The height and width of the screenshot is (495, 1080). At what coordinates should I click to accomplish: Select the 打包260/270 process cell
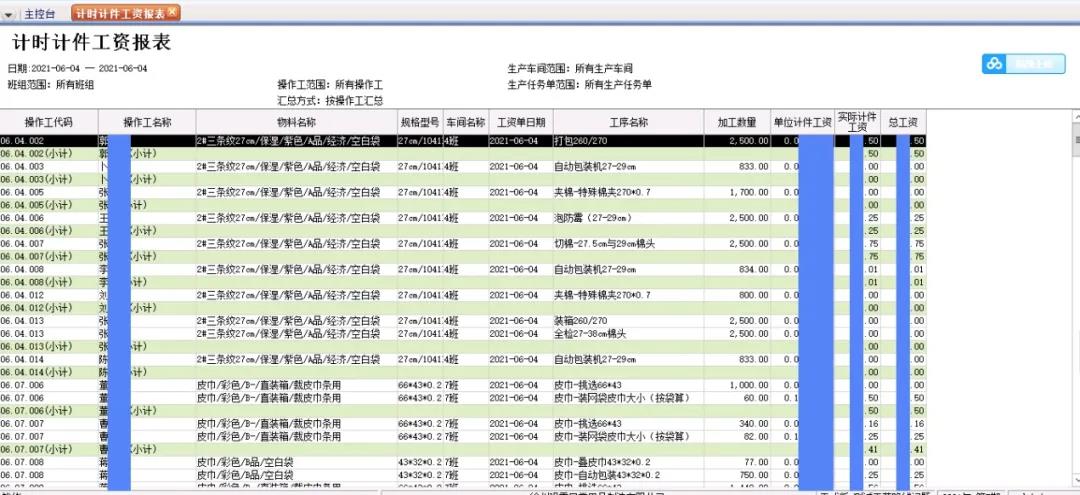tap(581, 140)
